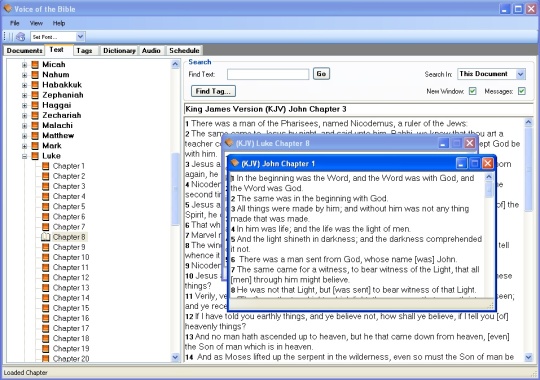Close the Luke Chapter 8 window
Viewport: 540px width, 380px height.
[470, 143]
